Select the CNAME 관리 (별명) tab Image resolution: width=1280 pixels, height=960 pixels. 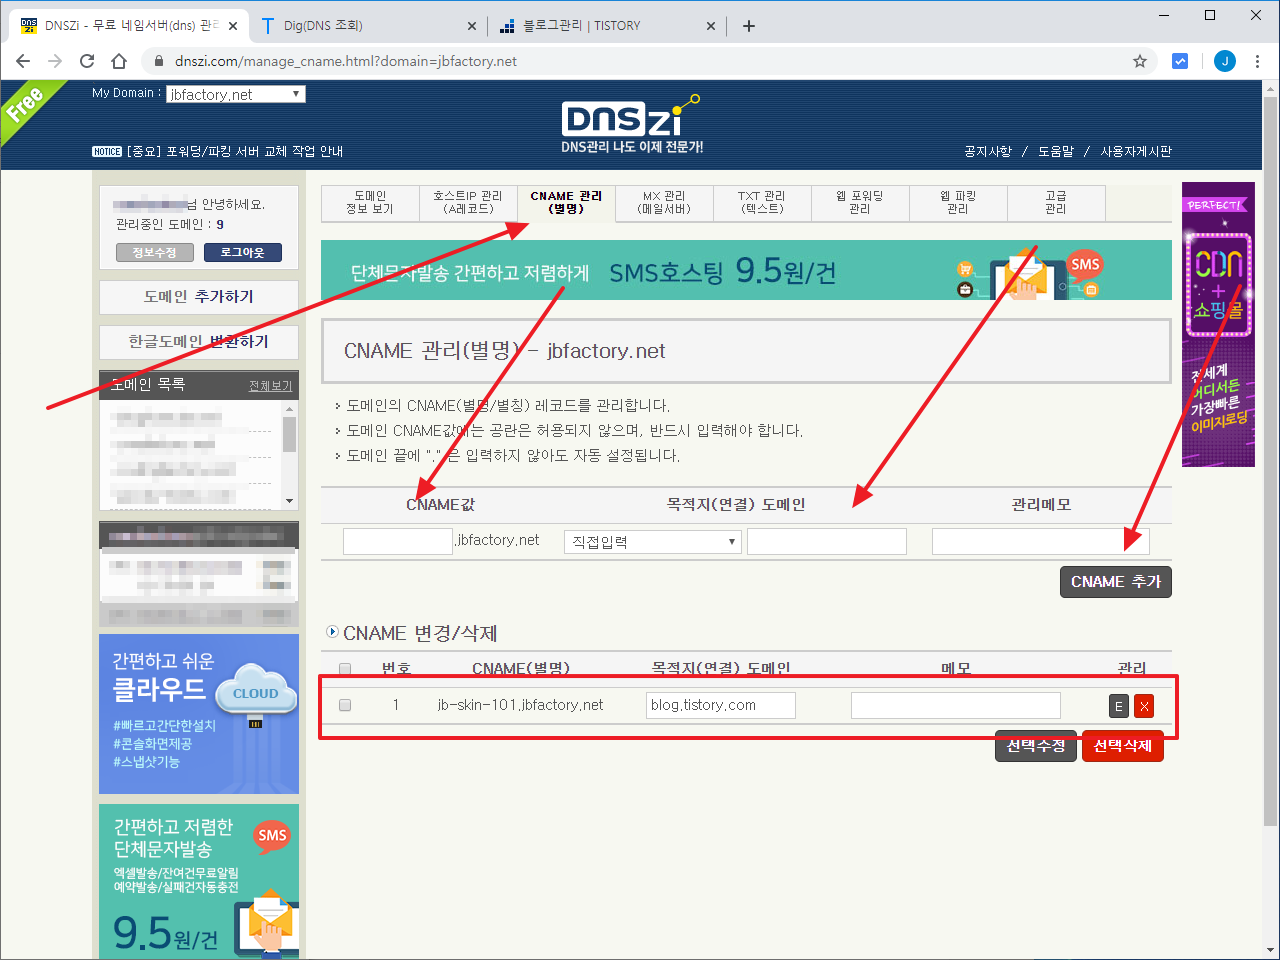[566, 203]
